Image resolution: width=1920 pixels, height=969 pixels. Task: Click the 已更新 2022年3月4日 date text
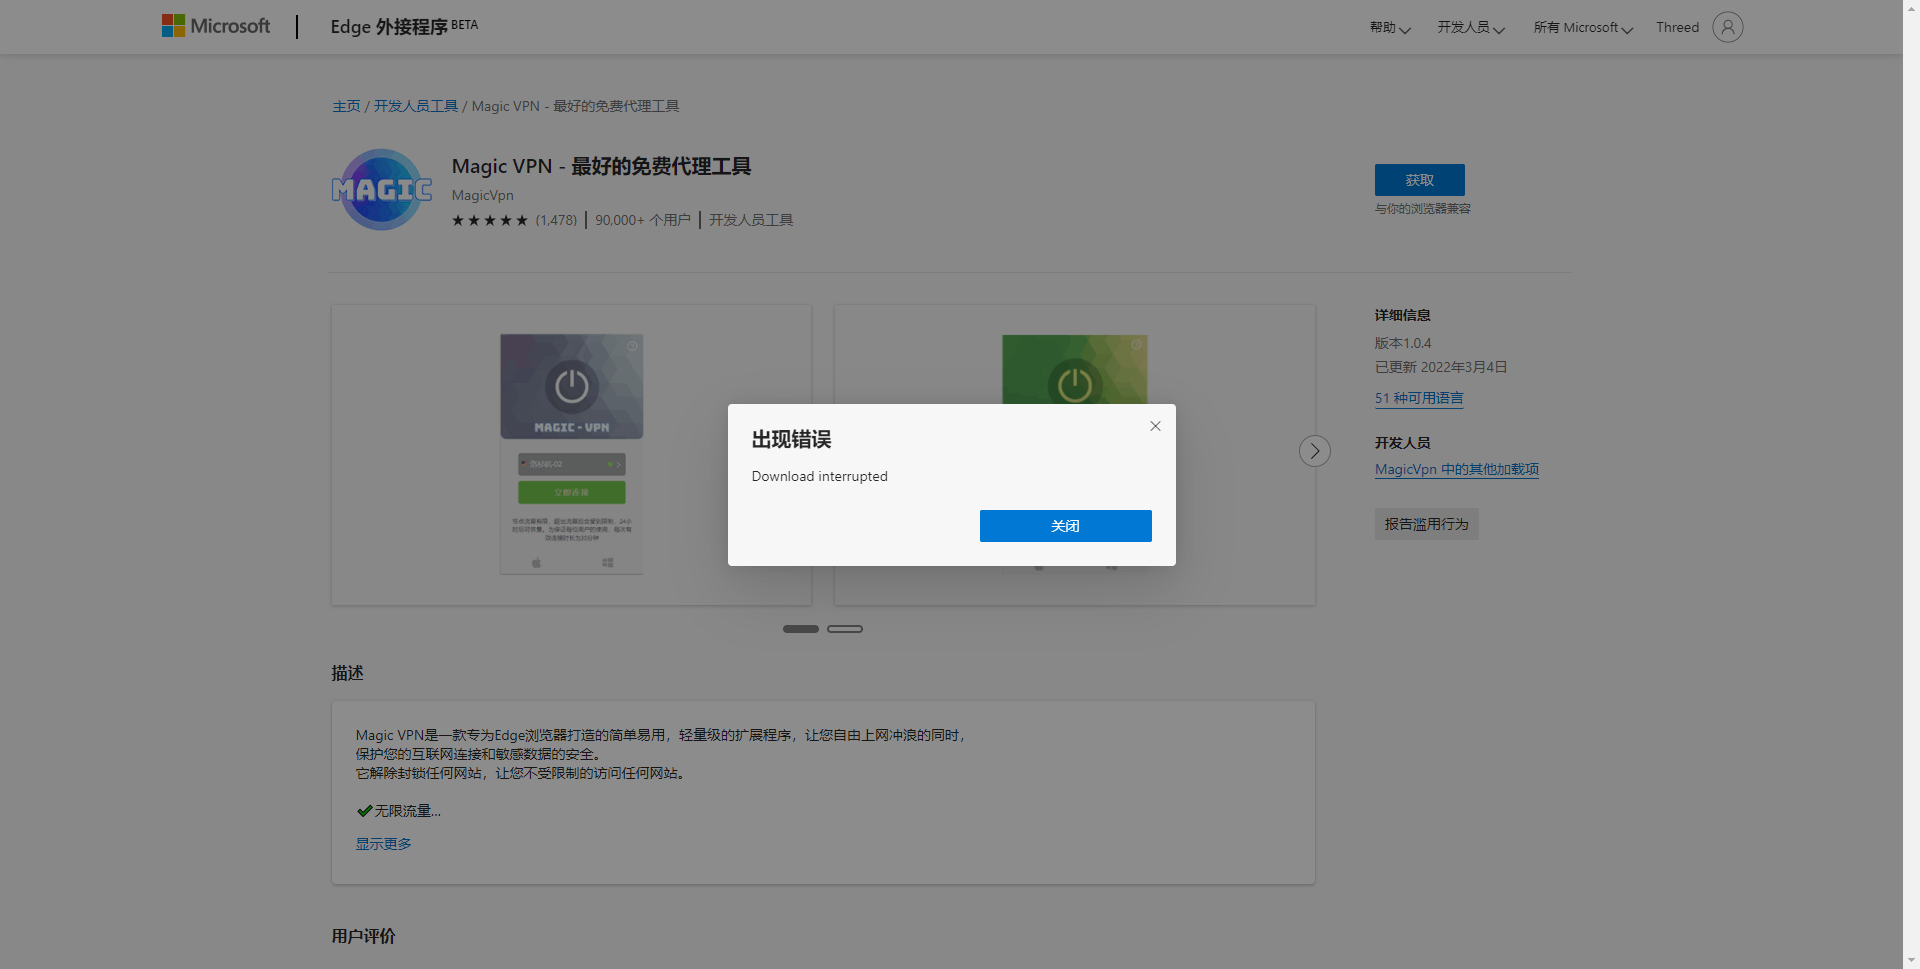pos(1440,367)
